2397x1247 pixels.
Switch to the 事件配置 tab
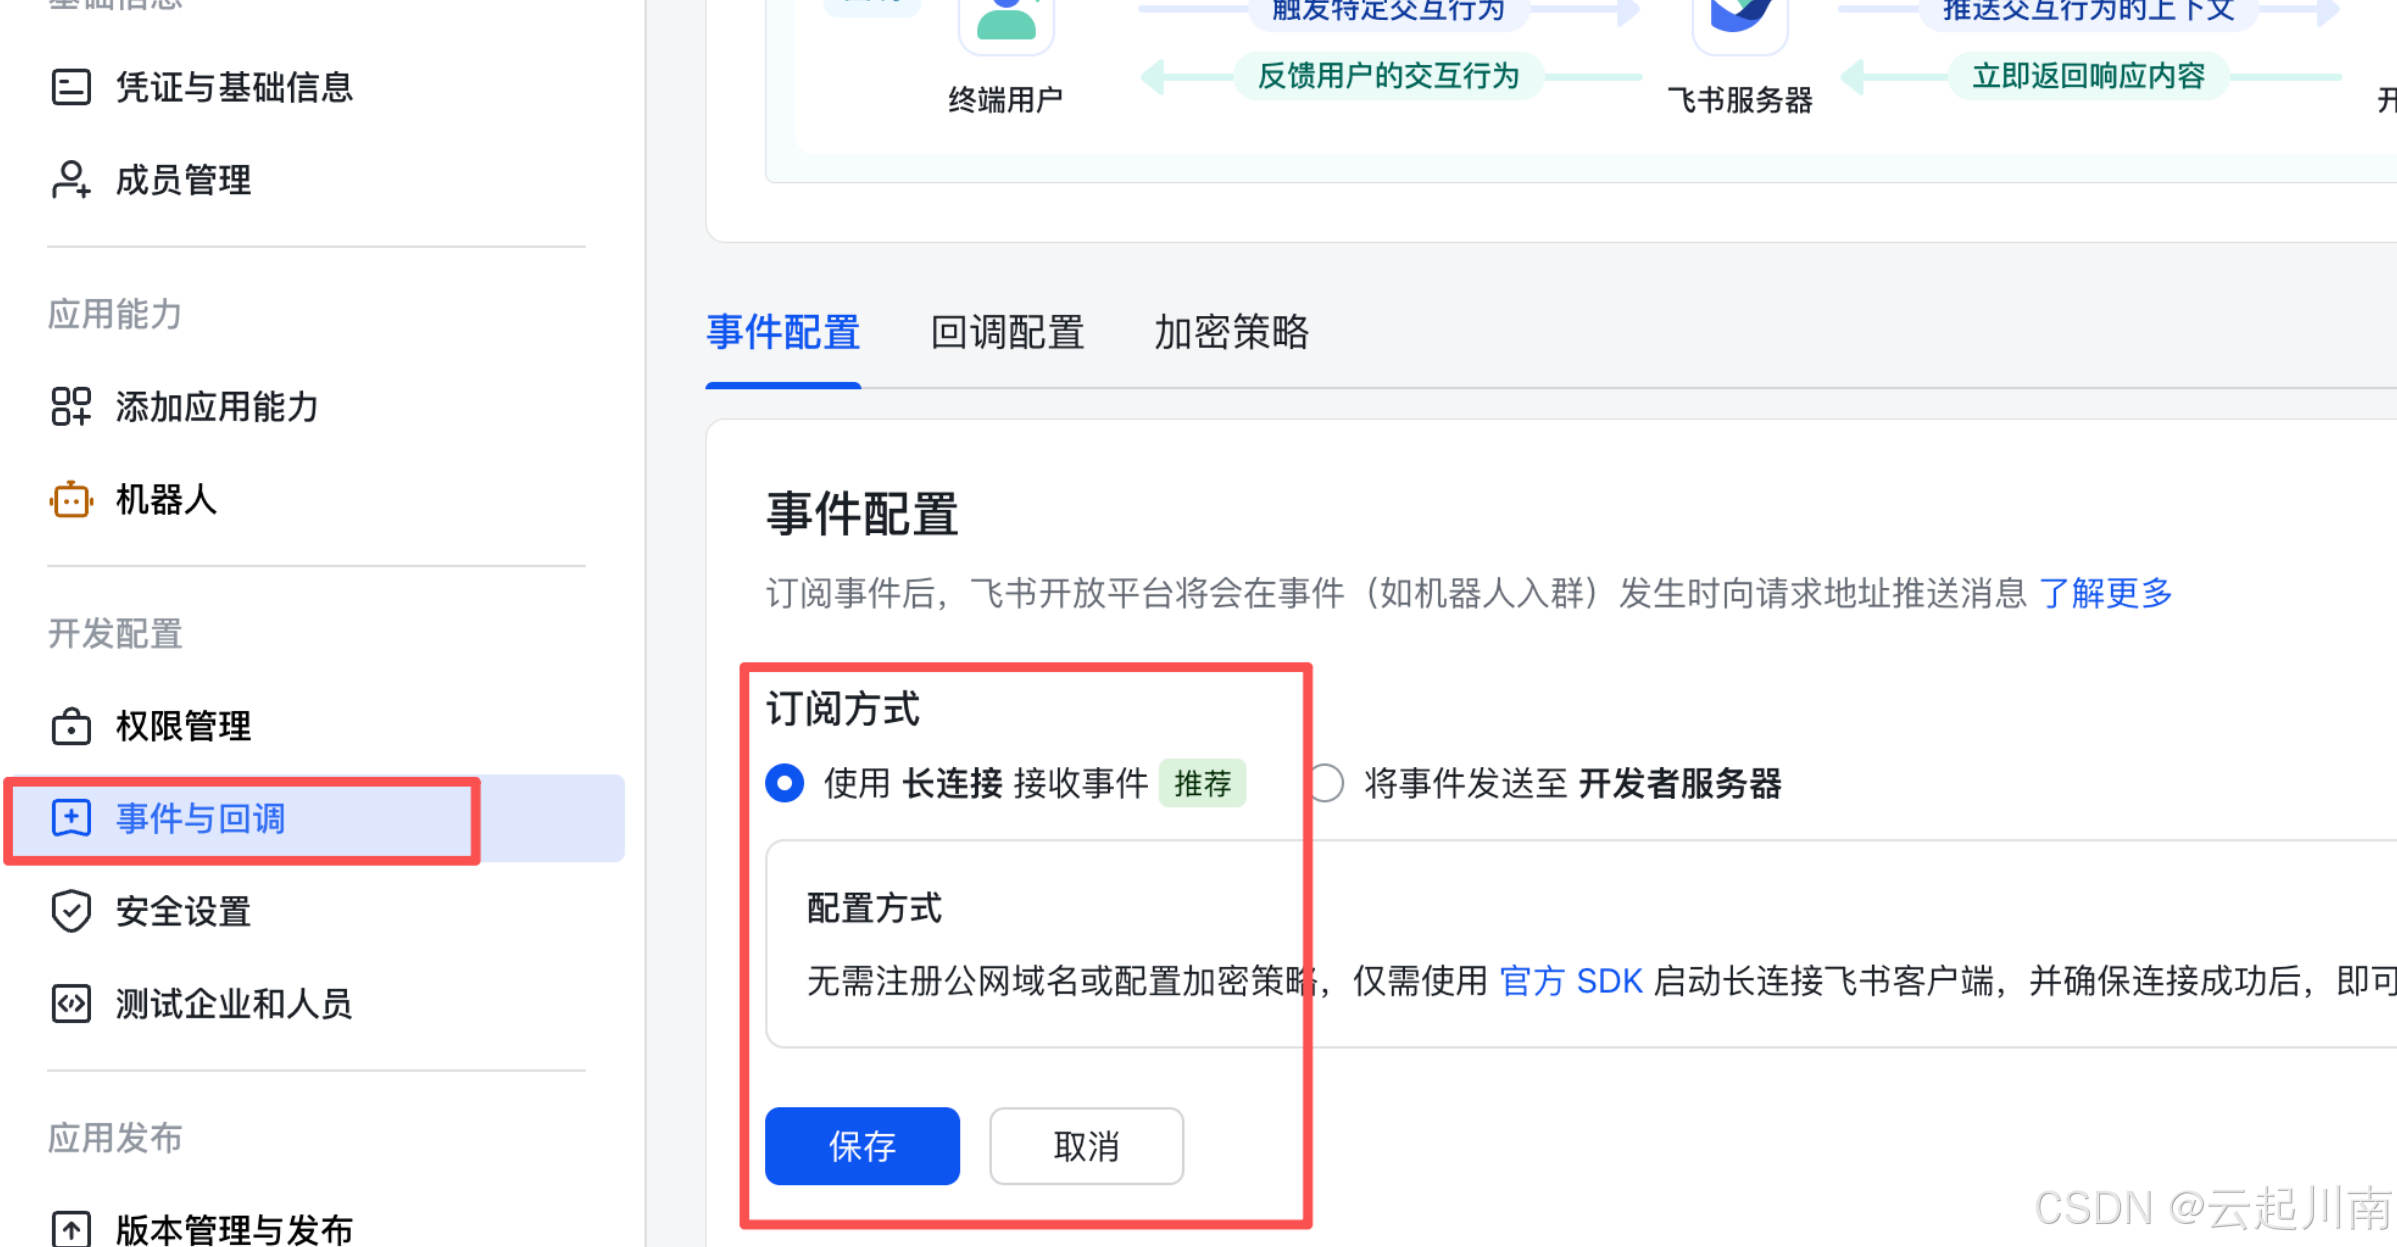tap(783, 333)
